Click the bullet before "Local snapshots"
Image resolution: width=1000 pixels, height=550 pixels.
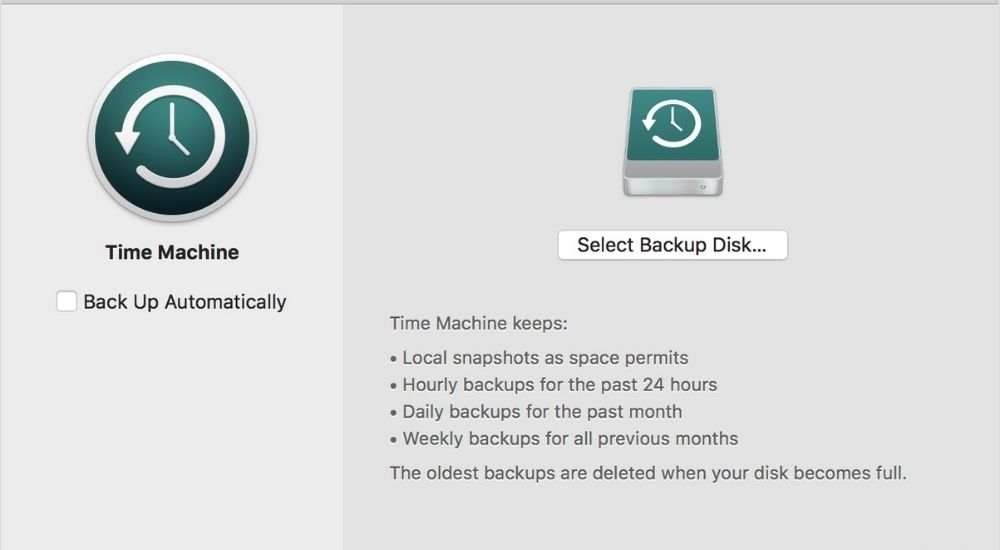click(x=393, y=358)
